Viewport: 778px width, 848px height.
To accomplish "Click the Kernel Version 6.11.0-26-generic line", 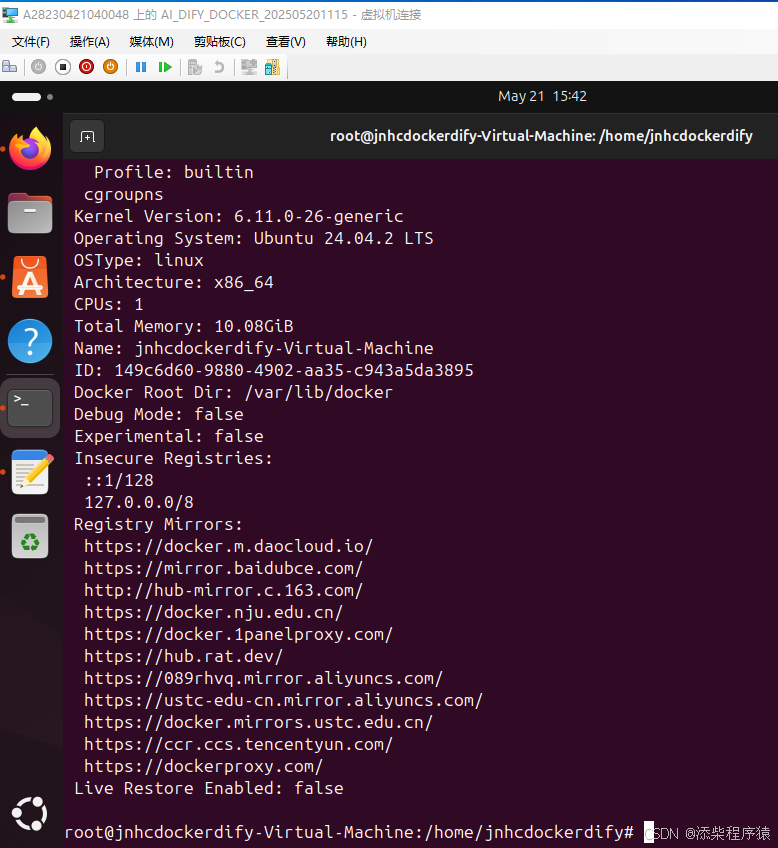I will pyautogui.click(x=238, y=216).
